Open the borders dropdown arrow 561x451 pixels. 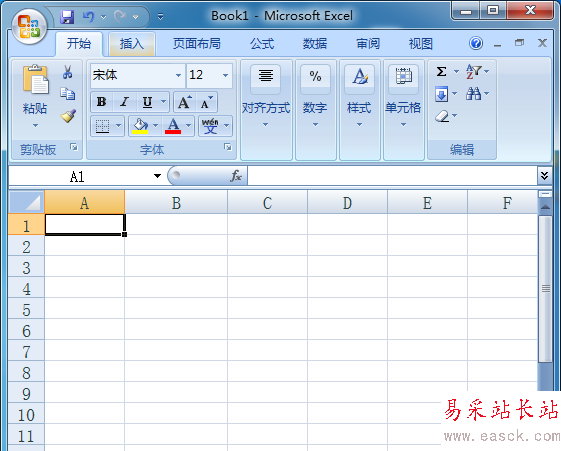tap(118, 126)
